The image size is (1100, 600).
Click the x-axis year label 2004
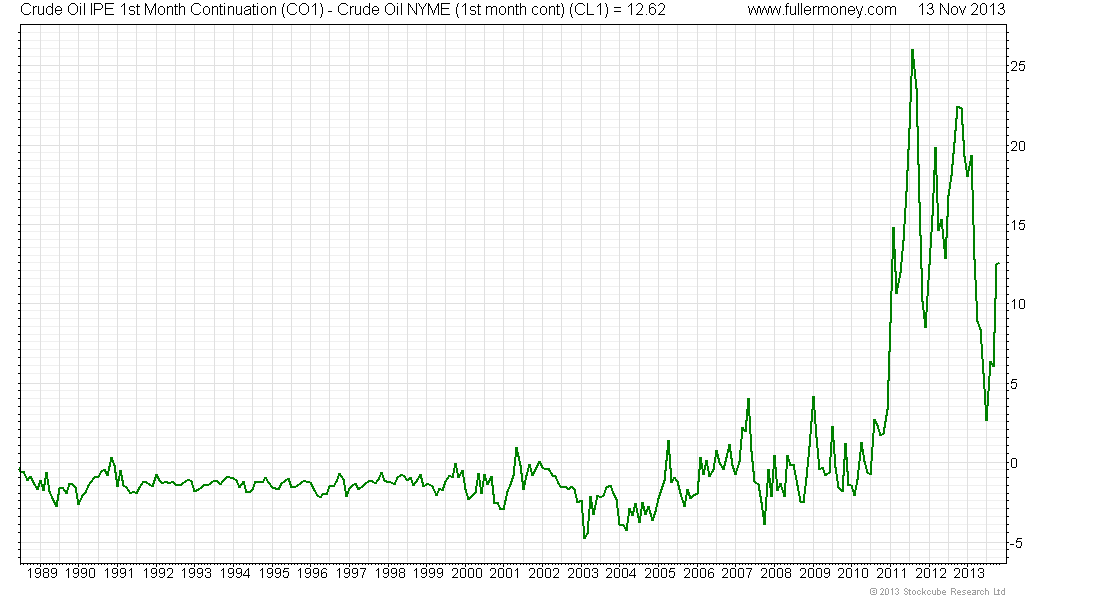click(621, 573)
